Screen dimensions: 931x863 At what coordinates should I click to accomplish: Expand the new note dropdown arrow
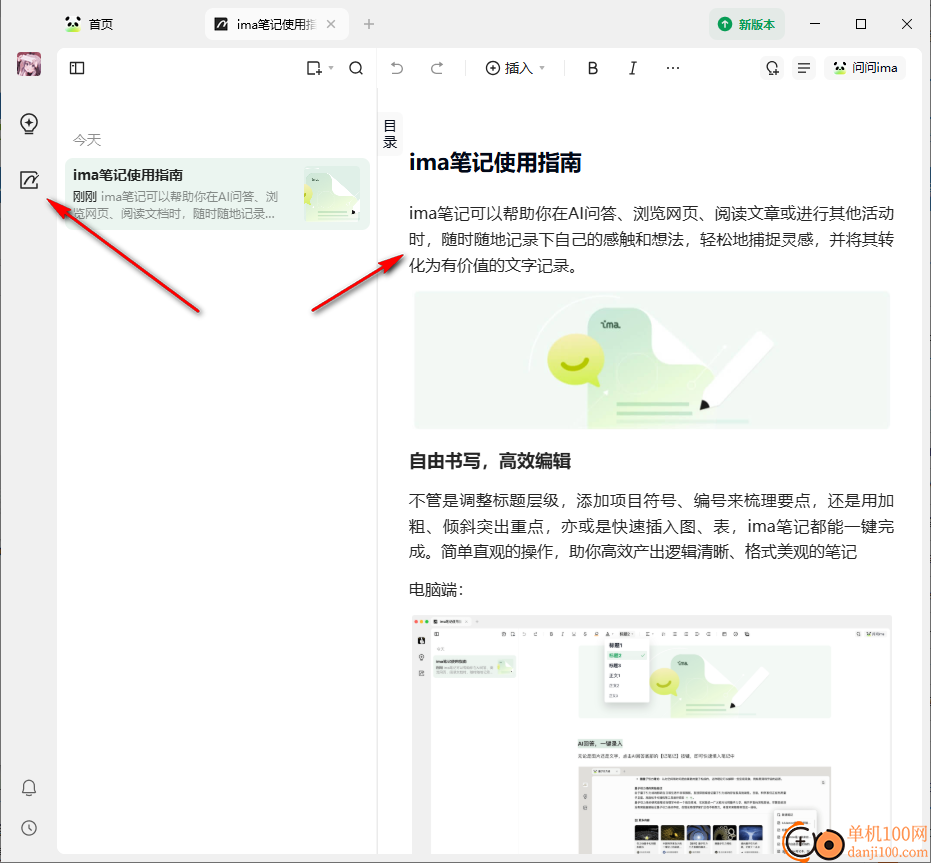point(331,68)
